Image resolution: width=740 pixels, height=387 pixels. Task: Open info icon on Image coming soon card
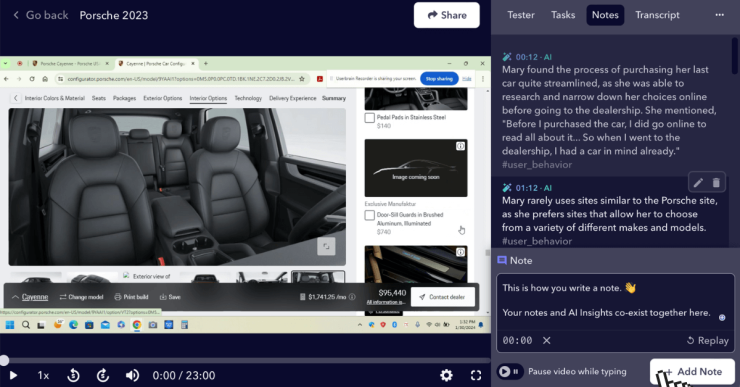click(x=460, y=146)
